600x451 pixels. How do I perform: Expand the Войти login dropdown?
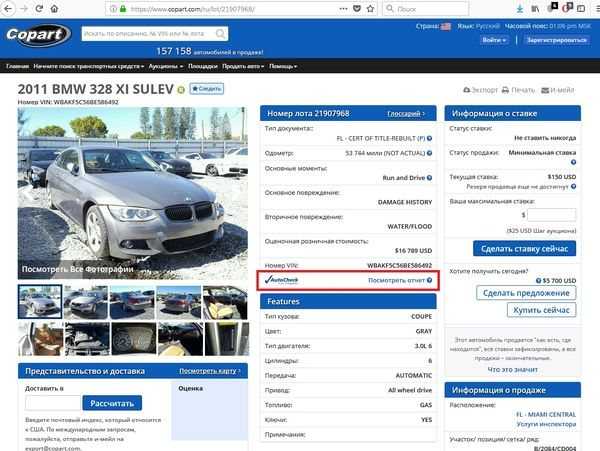pos(494,40)
